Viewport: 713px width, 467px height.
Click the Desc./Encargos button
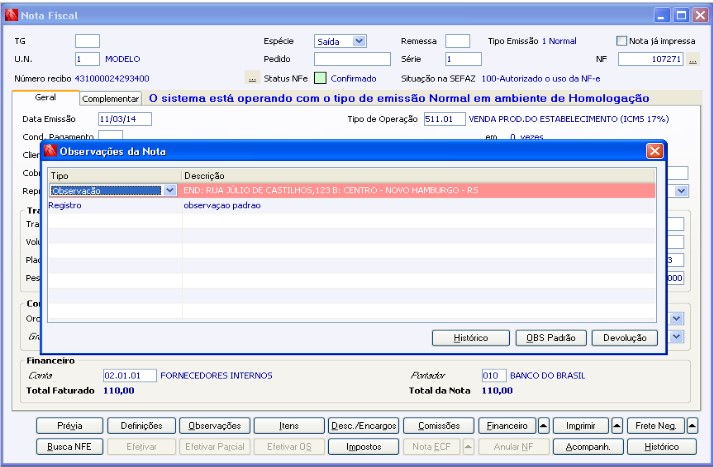(363, 426)
